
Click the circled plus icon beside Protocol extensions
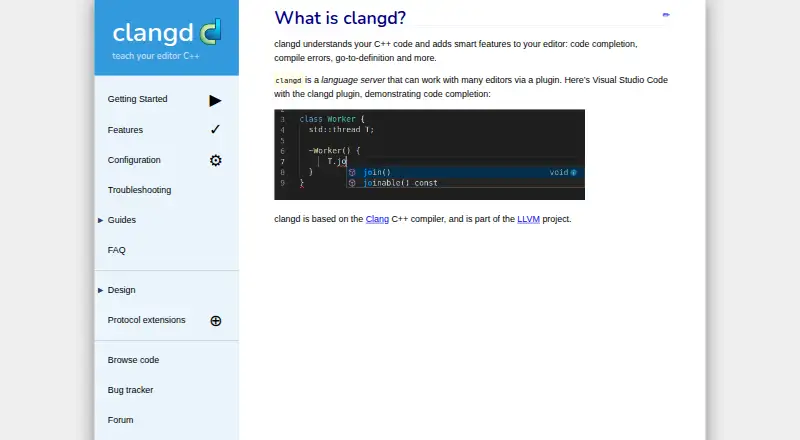(216, 321)
